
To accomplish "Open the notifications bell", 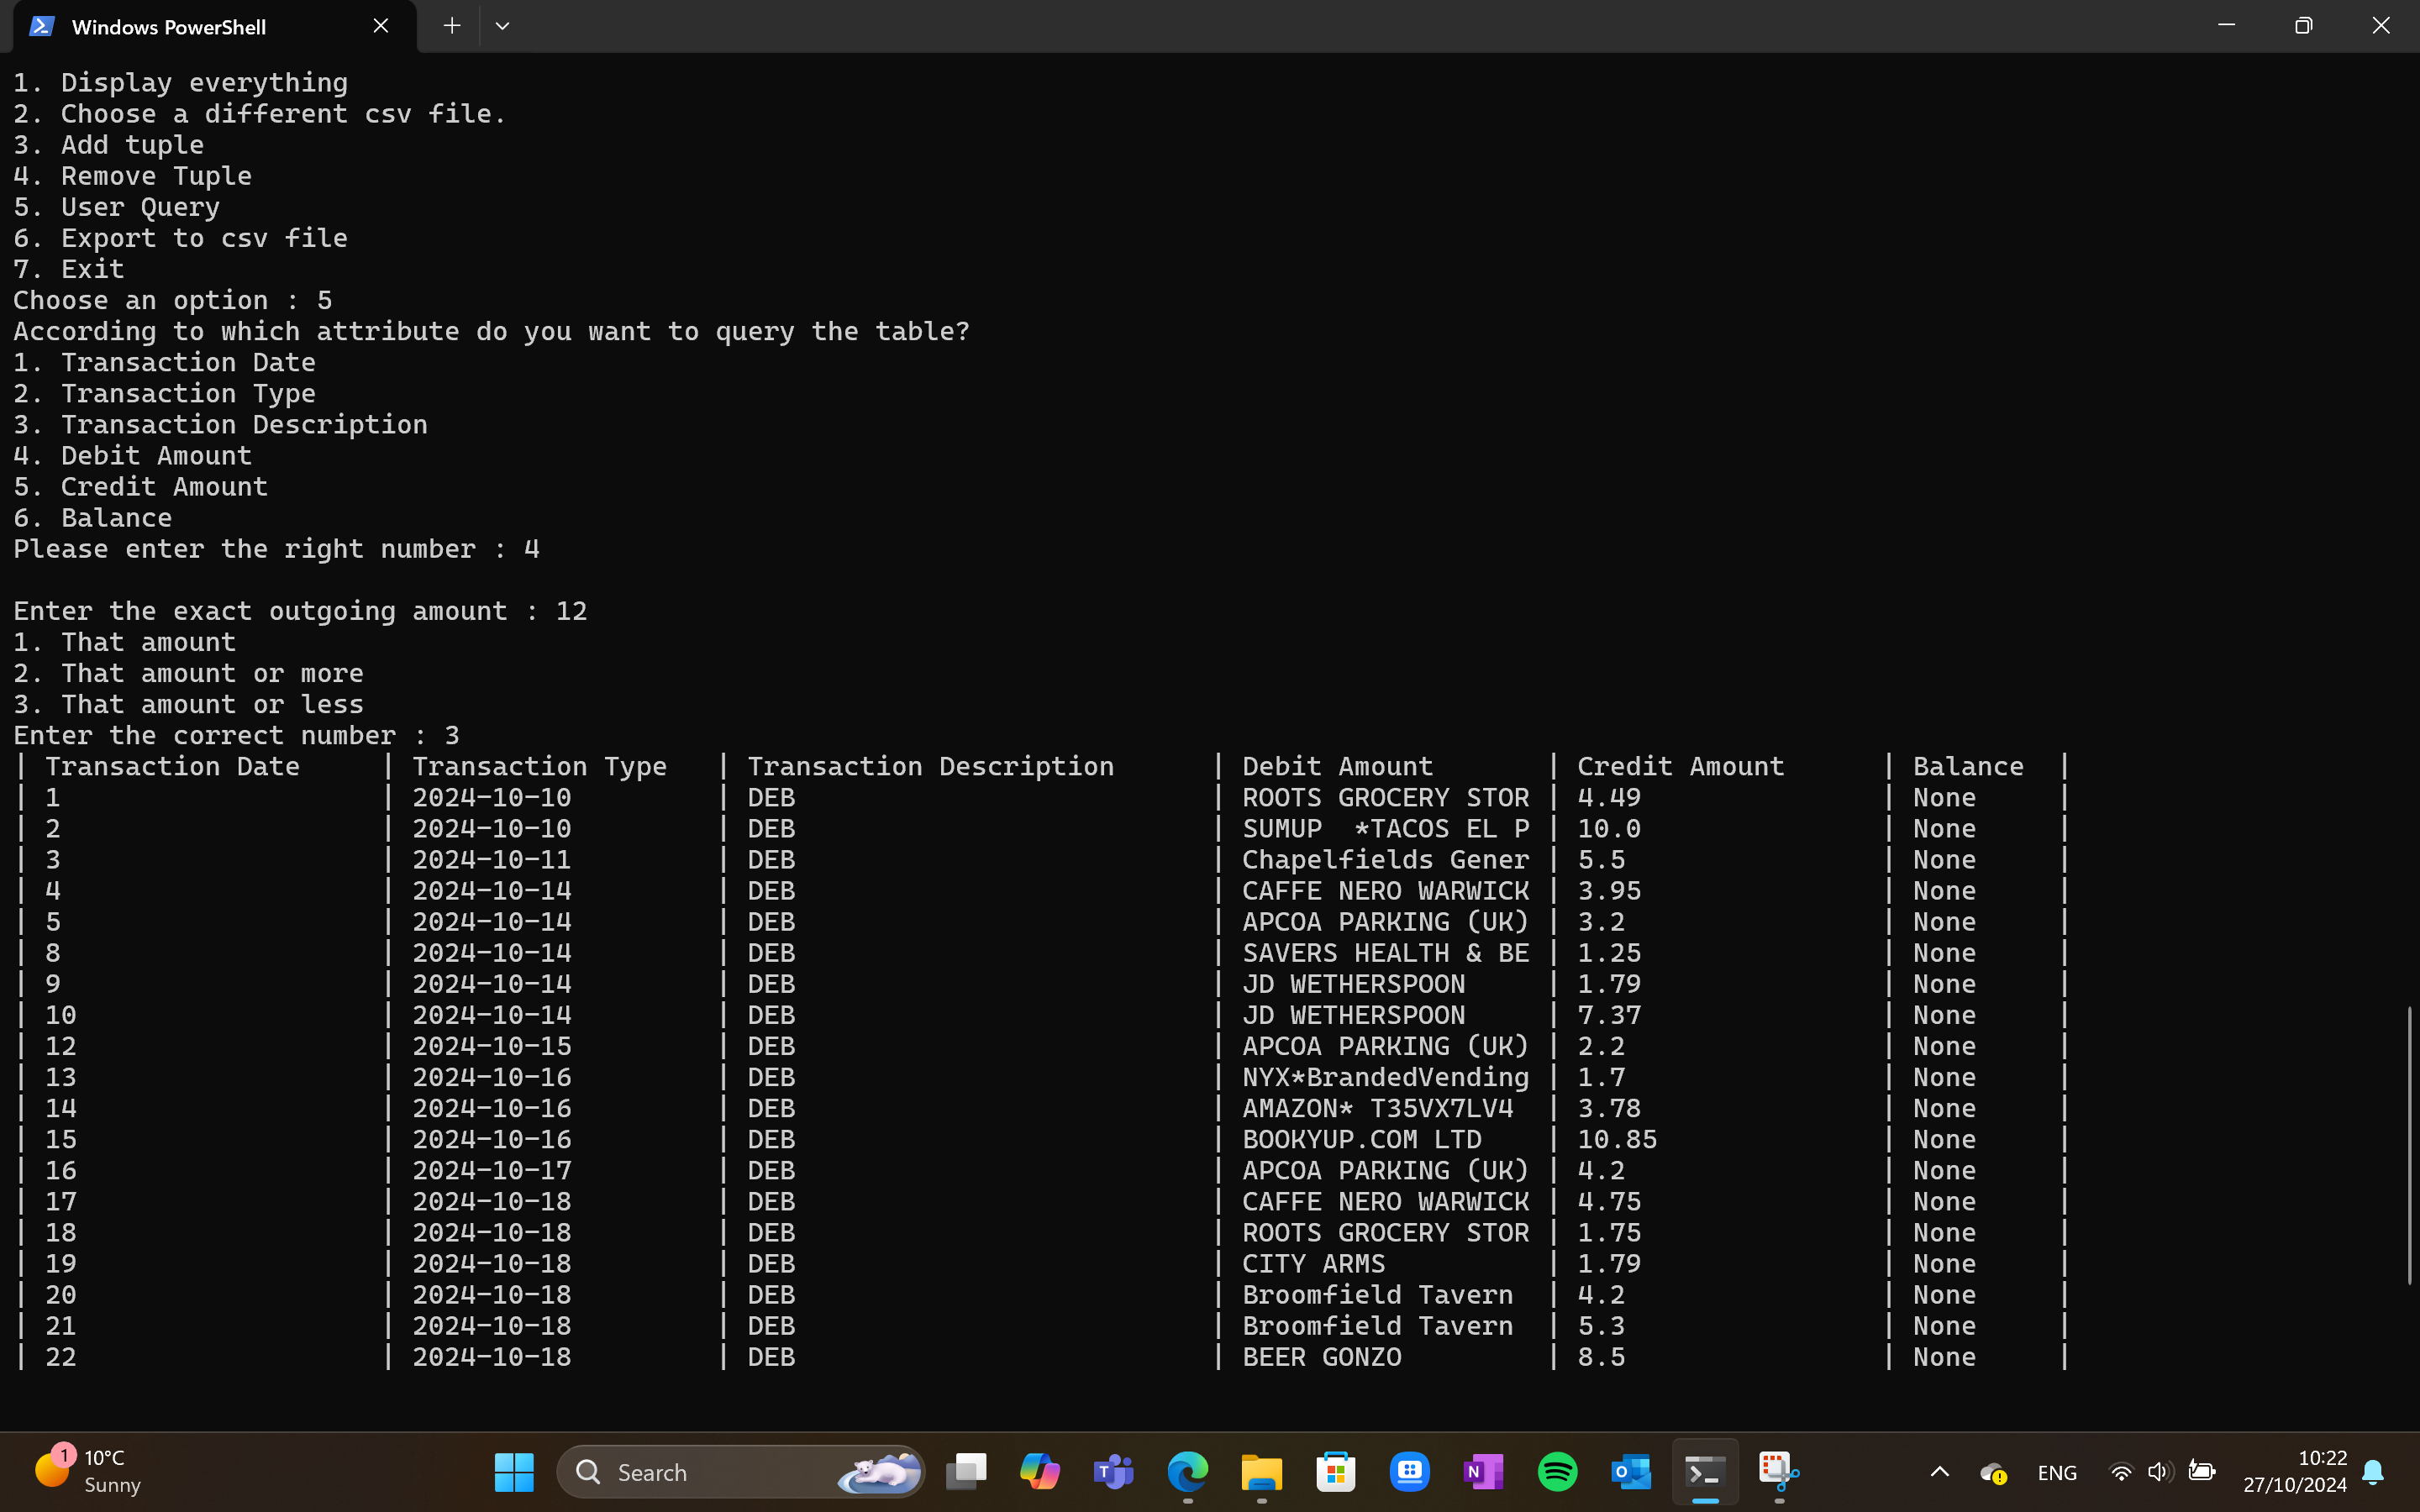I will pyautogui.click(x=2373, y=1472).
